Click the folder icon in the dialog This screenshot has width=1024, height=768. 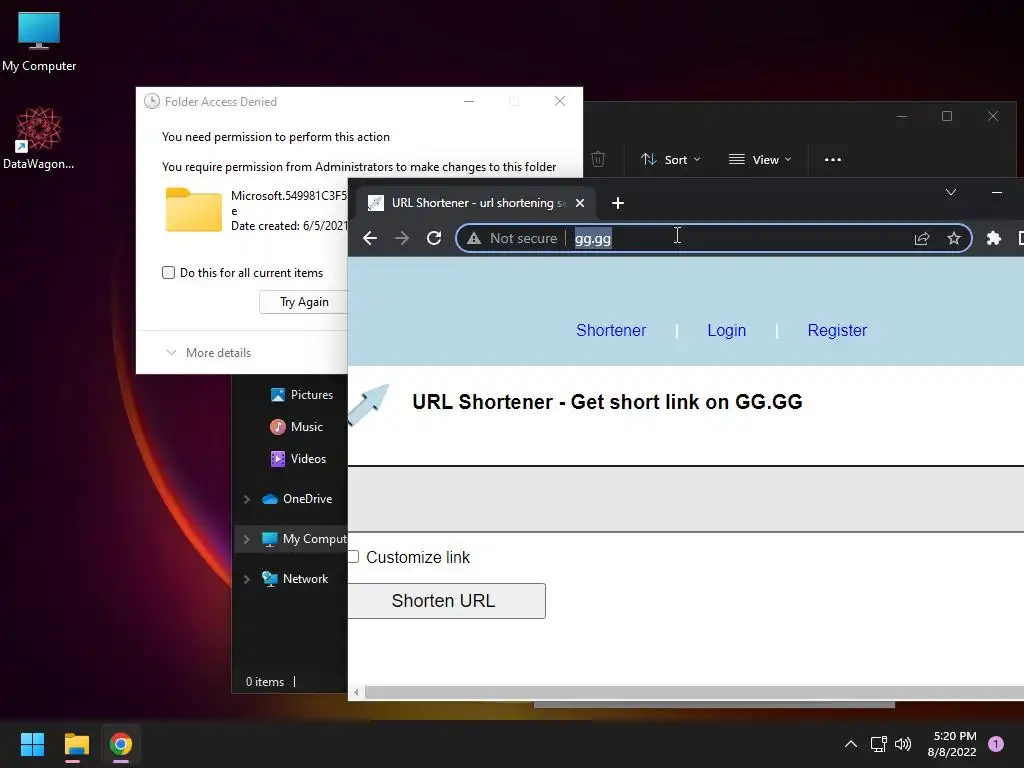193,210
